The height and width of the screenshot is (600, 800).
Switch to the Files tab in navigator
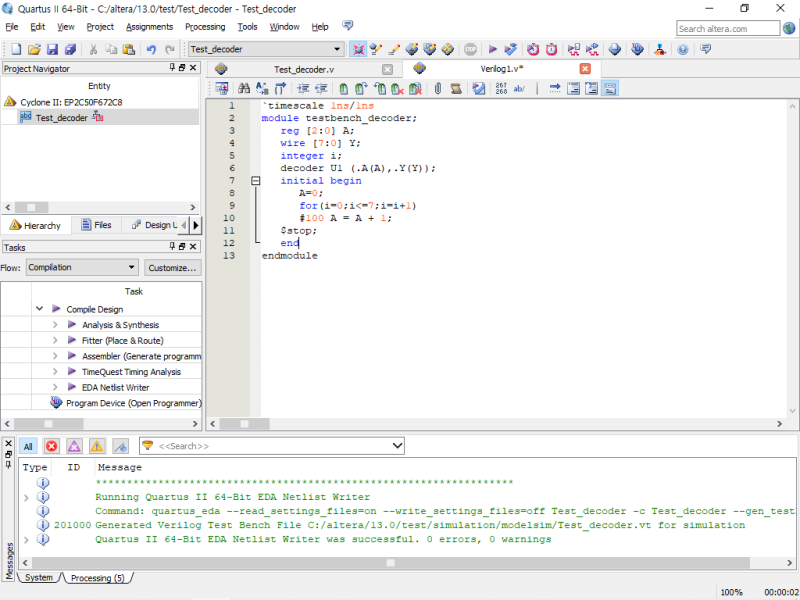click(x=96, y=225)
